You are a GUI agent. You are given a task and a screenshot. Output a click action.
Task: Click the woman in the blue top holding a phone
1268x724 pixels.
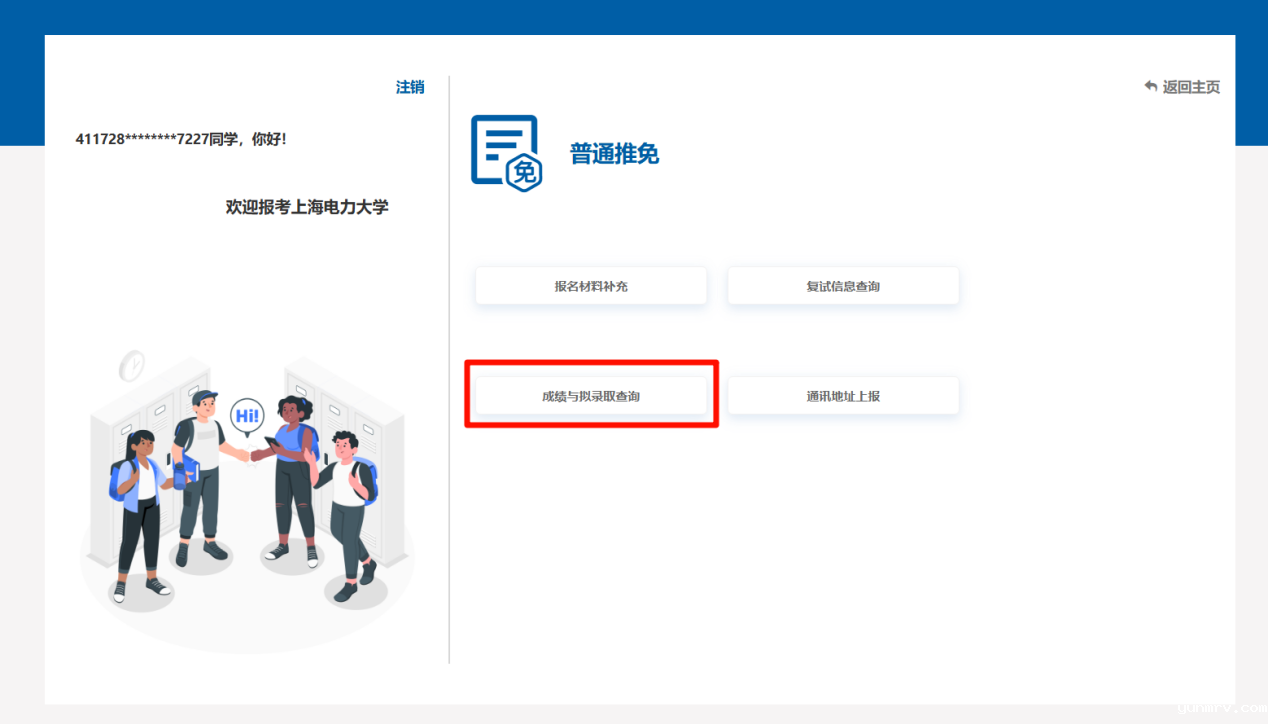click(292, 475)
